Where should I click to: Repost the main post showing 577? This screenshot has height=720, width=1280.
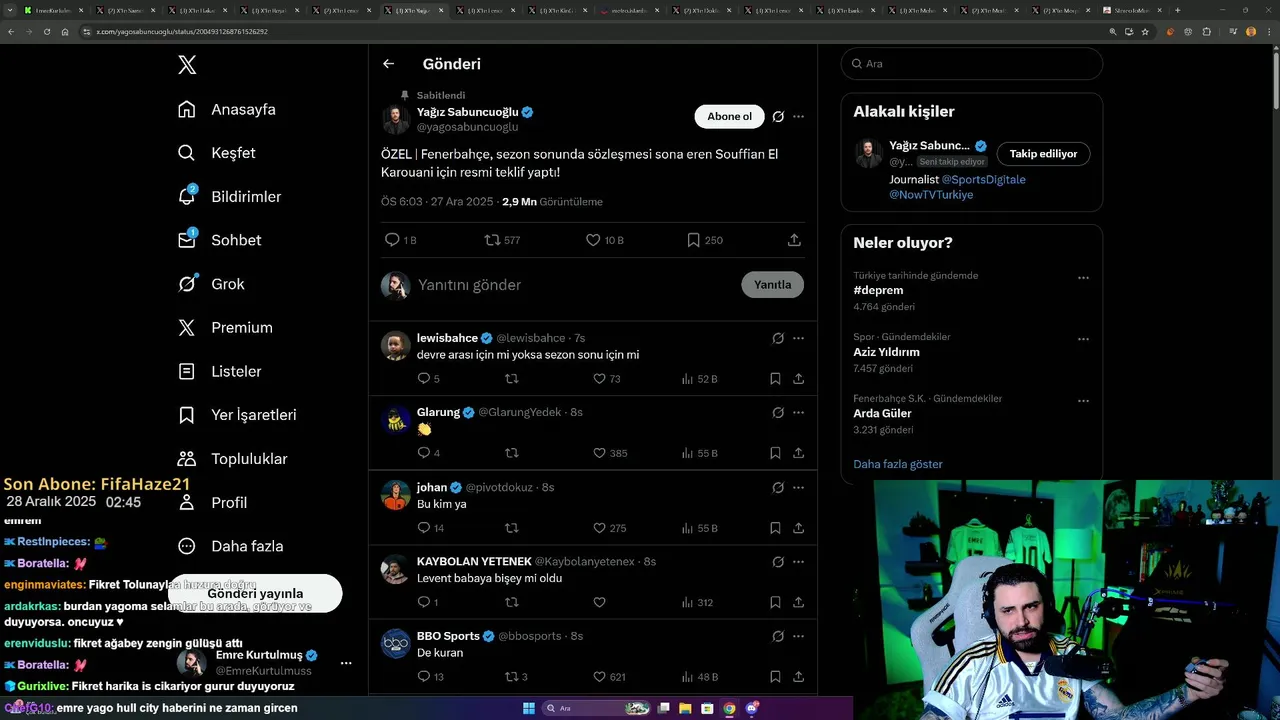click(x=502, y=240)
